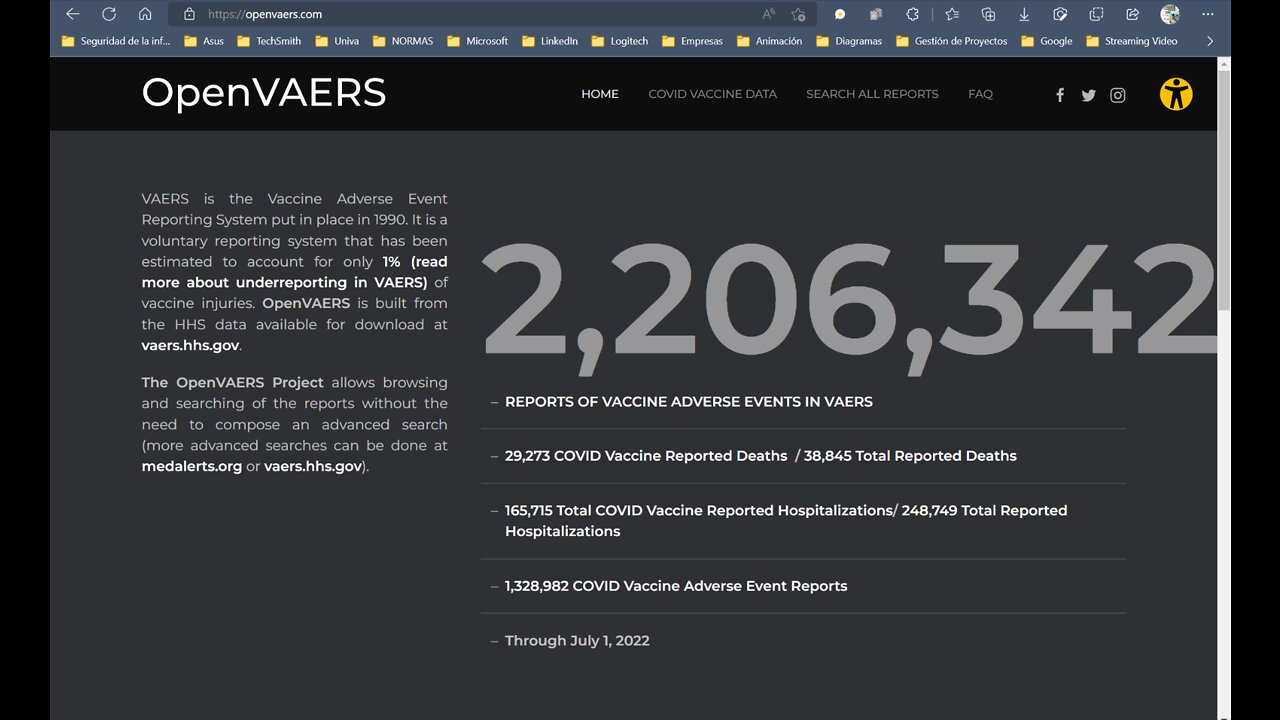Open the Empresas bookmark folder
The image size is (1280, 720).
pyautogui.click(x=692, y=41)
